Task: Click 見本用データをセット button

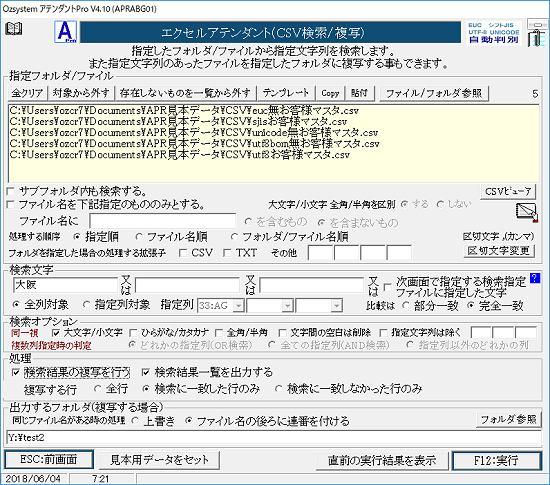Action: pos(159,460)
